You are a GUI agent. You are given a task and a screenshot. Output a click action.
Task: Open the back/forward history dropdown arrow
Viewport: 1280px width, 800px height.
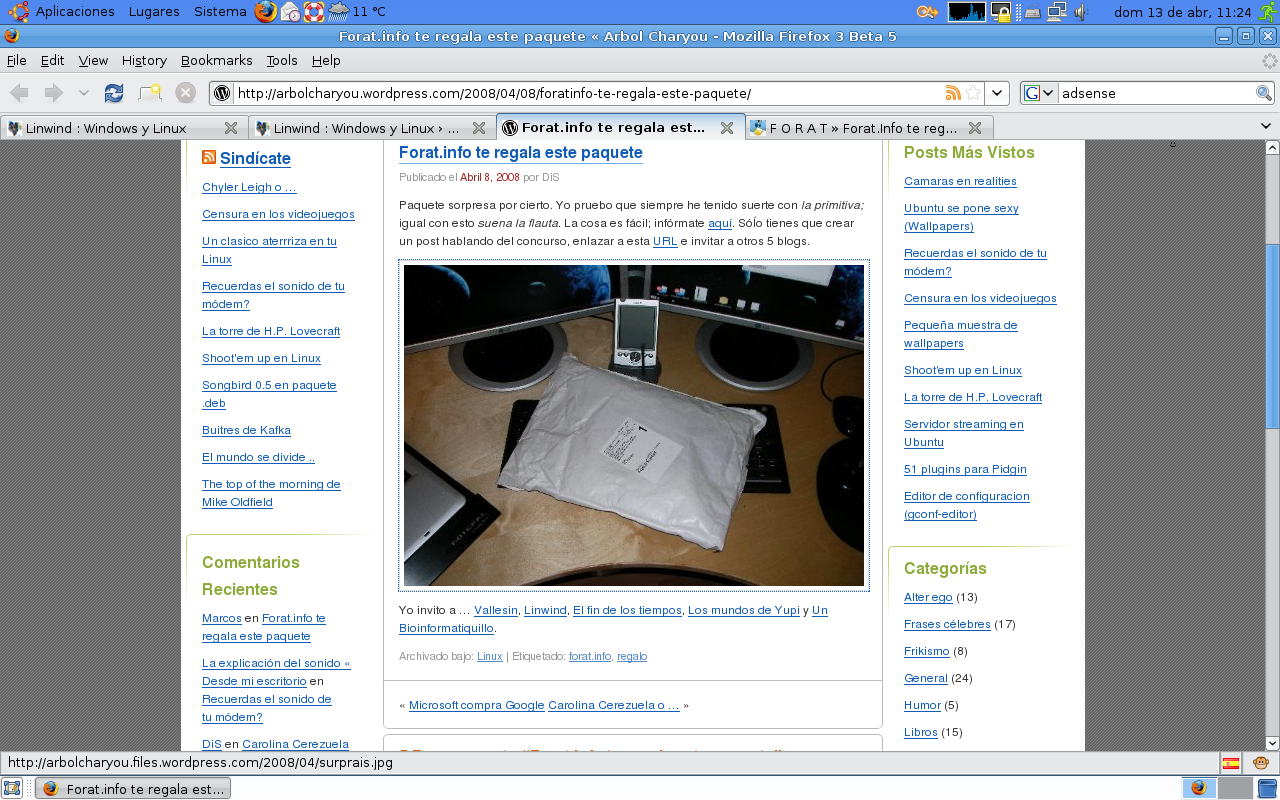84,93
